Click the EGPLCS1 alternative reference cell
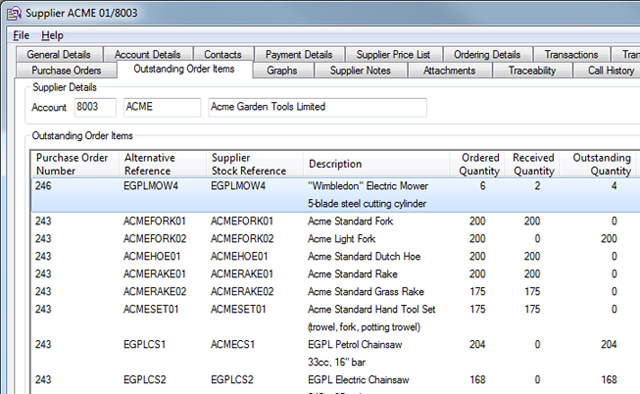This screenshot has width=640, height=394. (x=144, y=345)
